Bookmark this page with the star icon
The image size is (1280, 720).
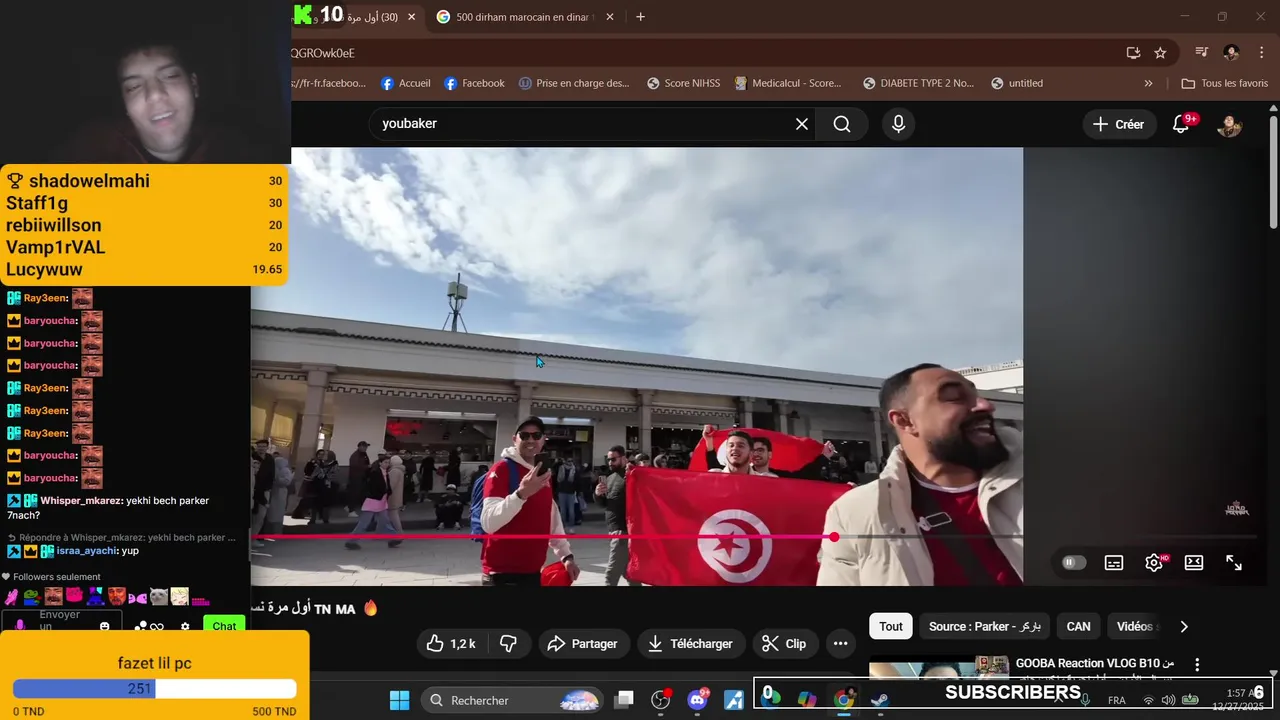click(1160, 53)
